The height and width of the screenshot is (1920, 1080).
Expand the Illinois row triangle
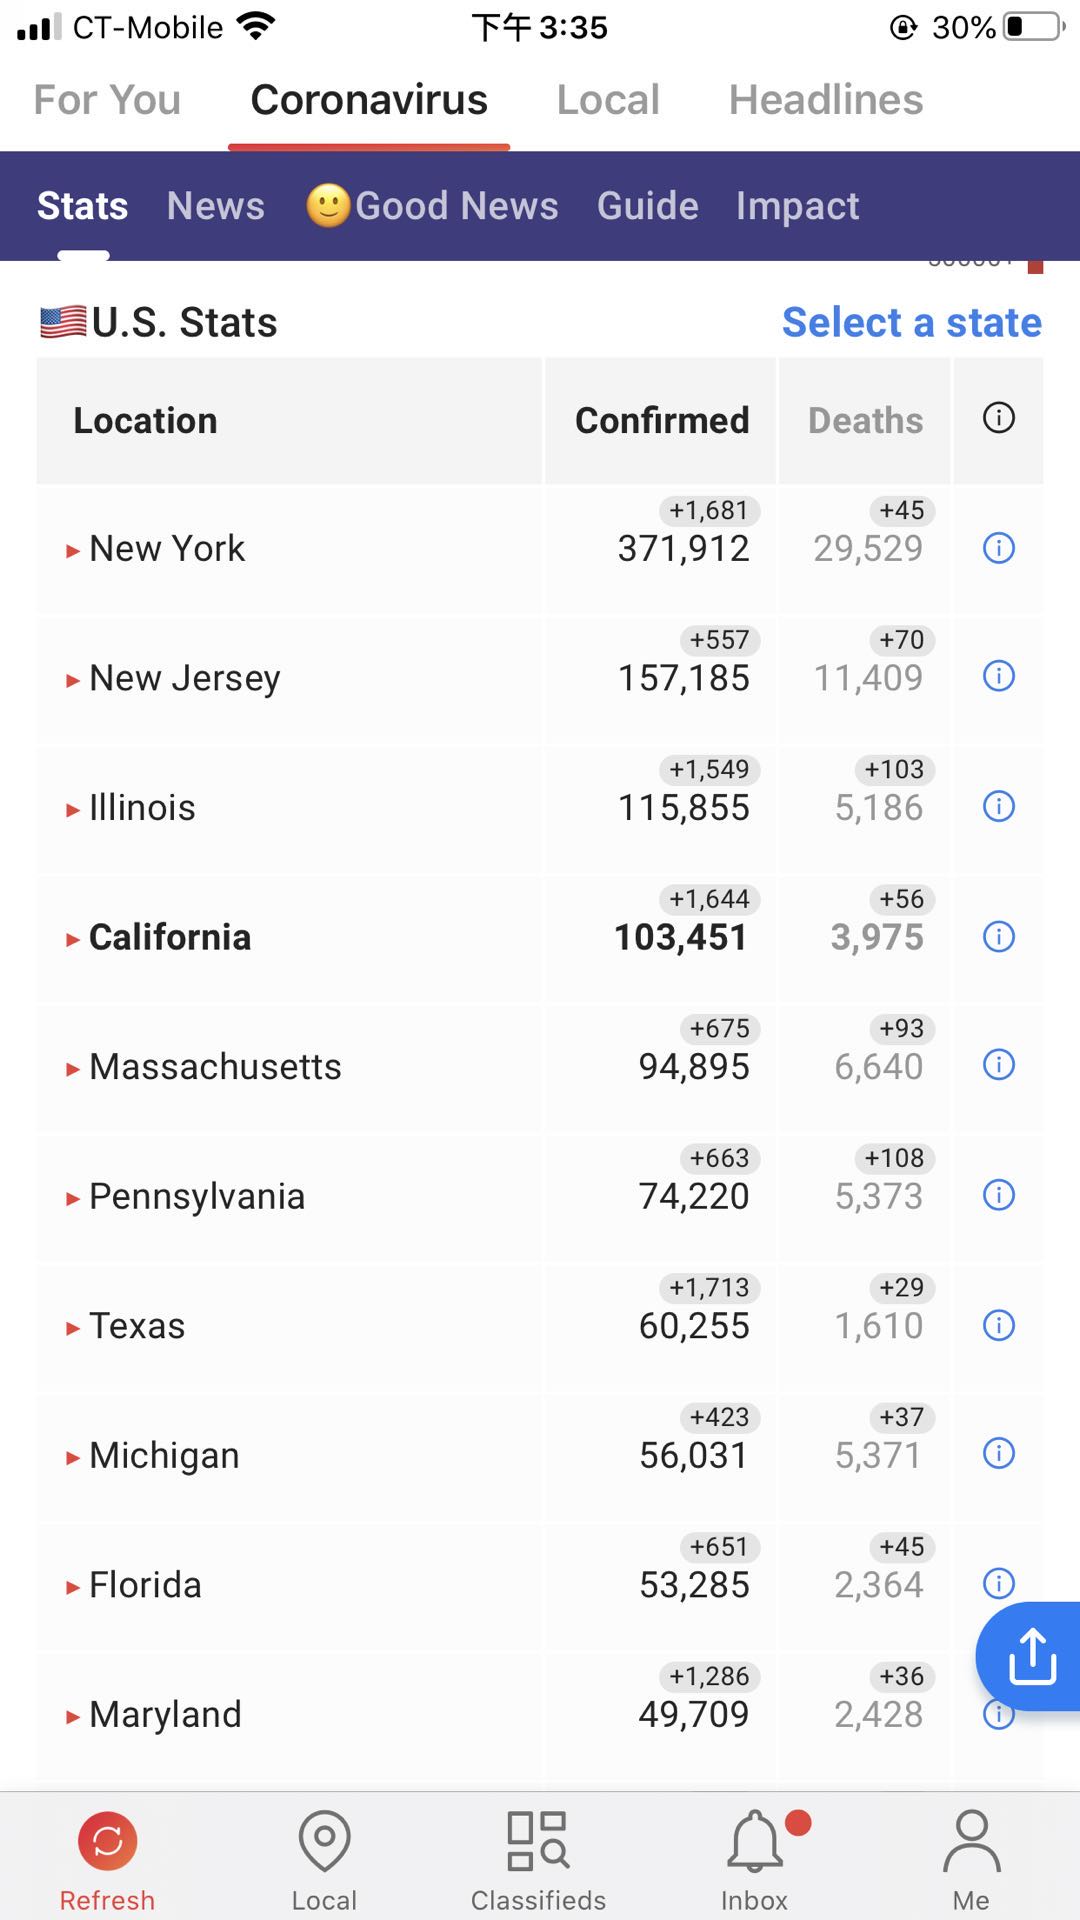72,810
